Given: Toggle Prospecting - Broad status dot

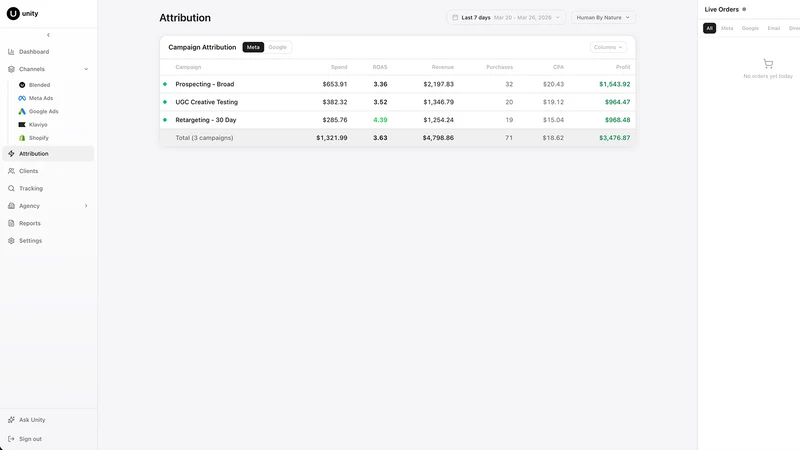Looking at the screenshot, I should tap(165, 84).
